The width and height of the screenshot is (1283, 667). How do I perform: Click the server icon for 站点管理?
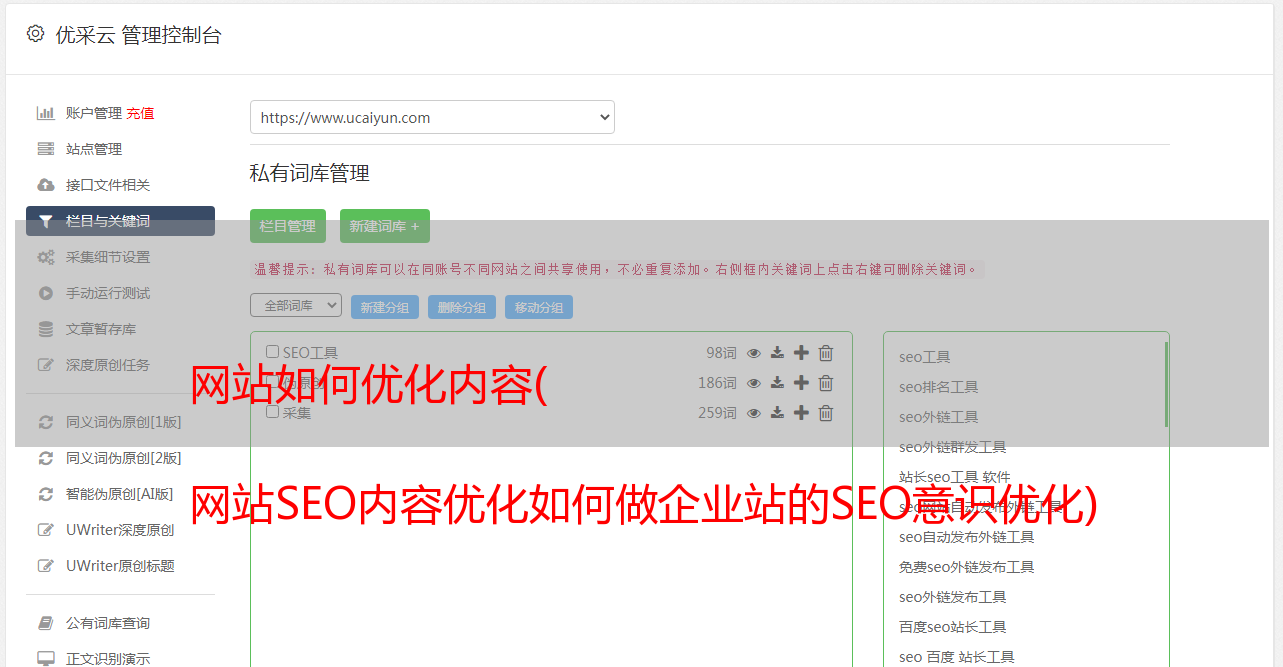pyautogui.click(x=46, y=149)
